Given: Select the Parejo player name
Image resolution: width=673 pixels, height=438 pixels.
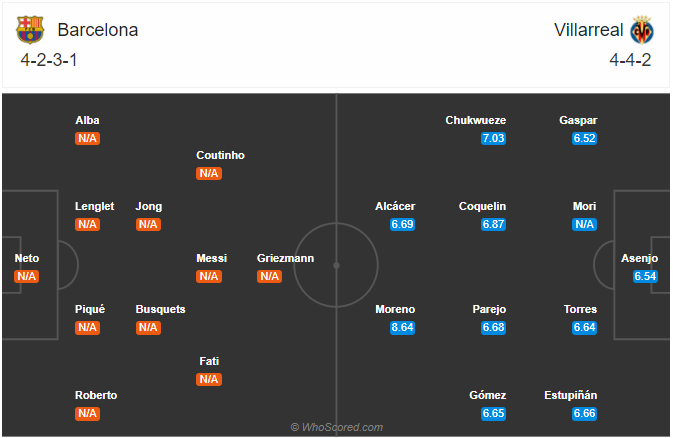Looking at the screenshot, I should pyautogui.click(x=489, y=309).
